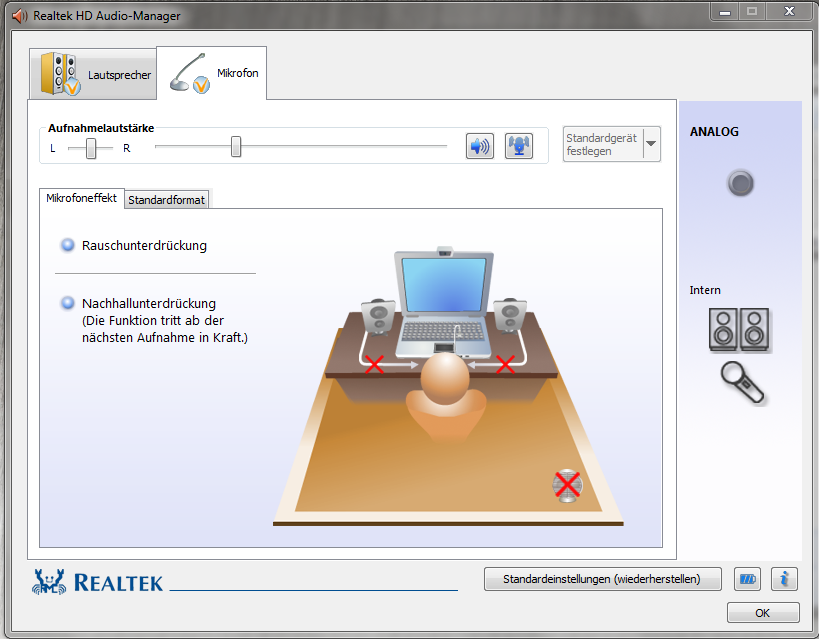The height and width of the screenshot is (639, 819).
Task: Click the Standardgerät festlegen button text
Action: [601, 144]
